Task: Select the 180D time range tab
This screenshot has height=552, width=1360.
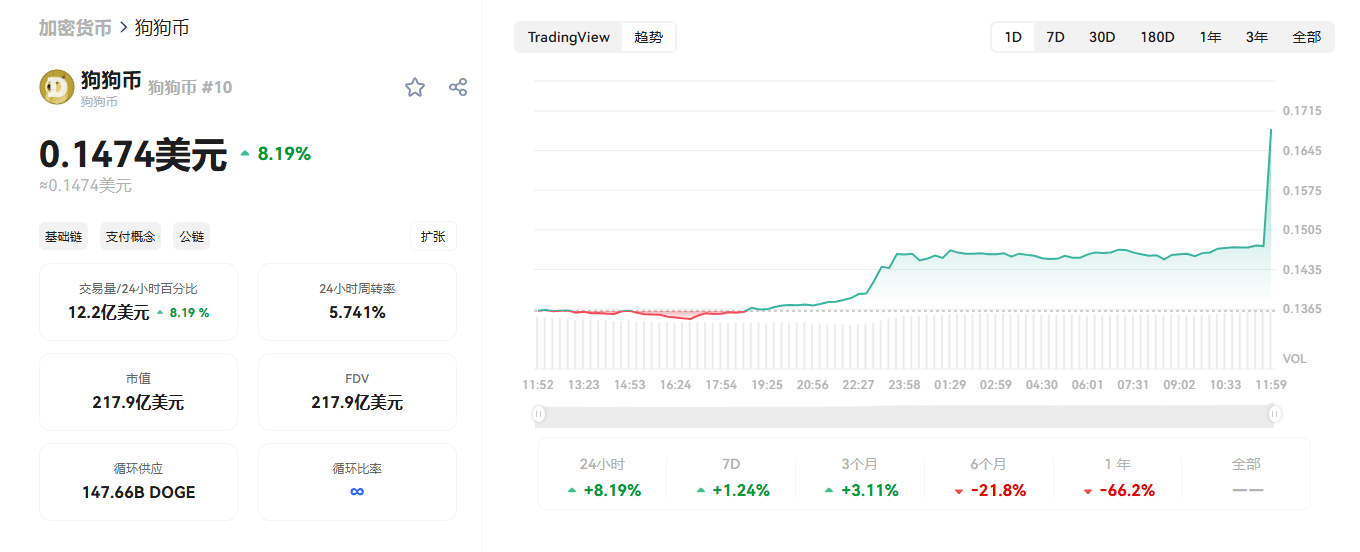Action: [1157, 37]
